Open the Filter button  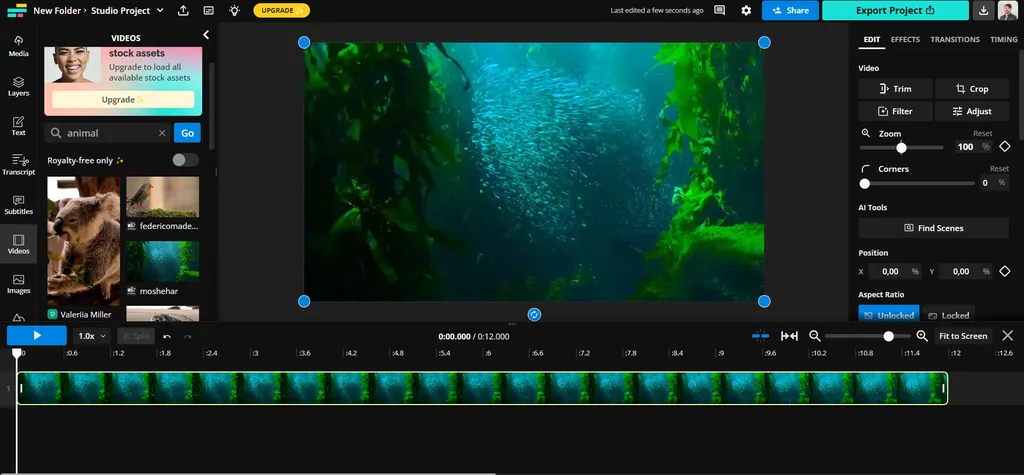895,111
